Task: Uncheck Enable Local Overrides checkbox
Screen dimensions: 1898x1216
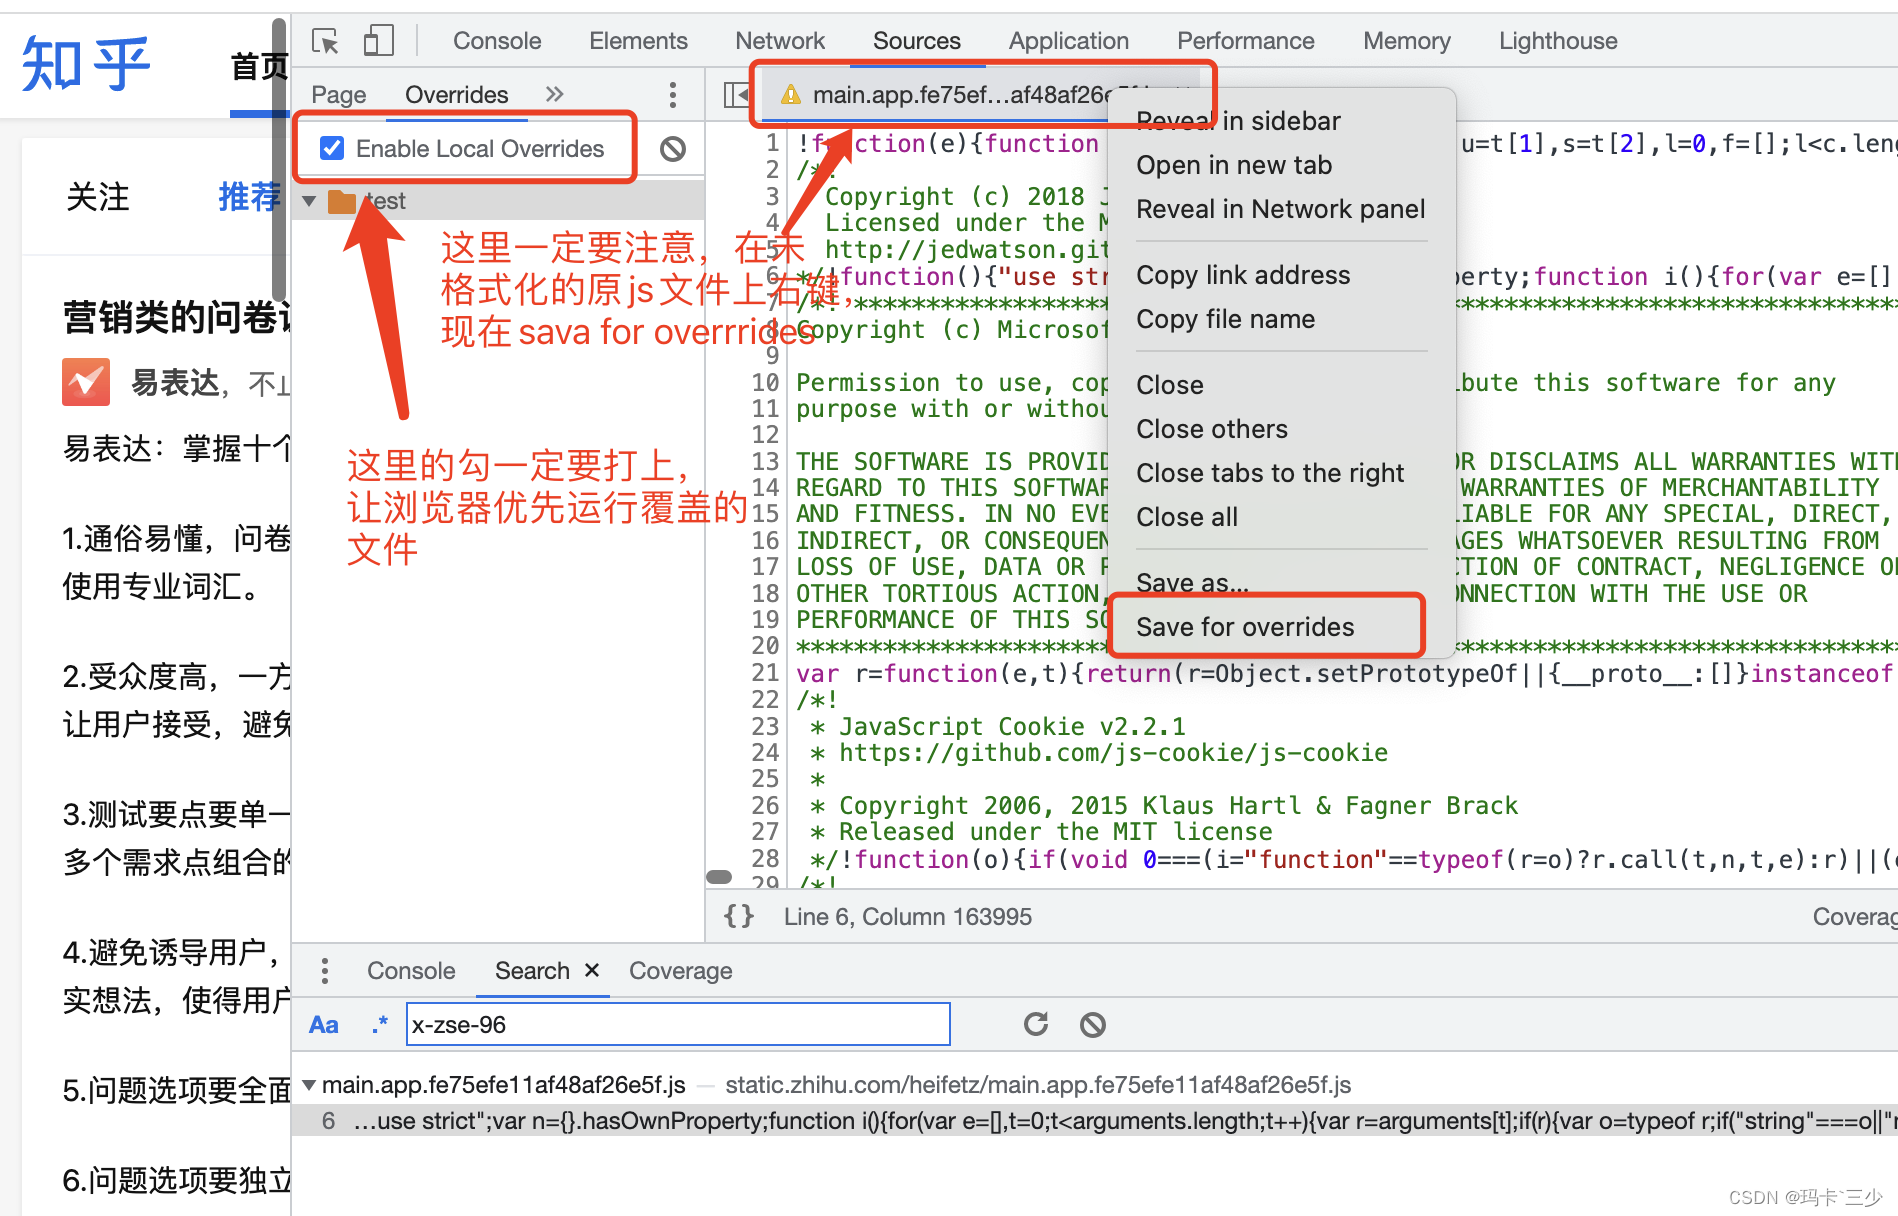Action: 332,149
